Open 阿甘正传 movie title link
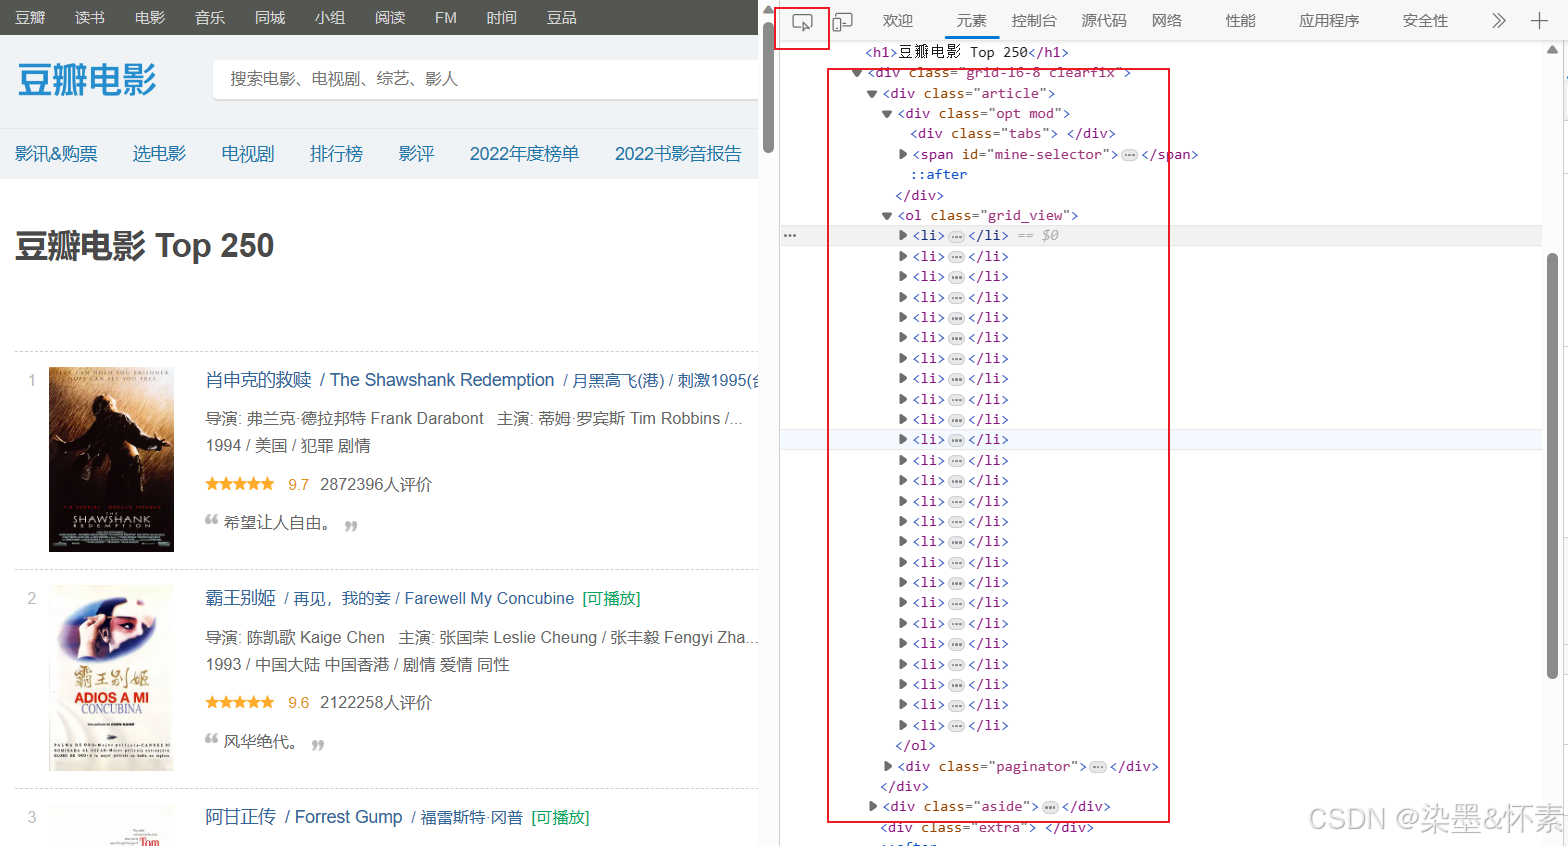 pyautogui.click(x=240, y=817)
